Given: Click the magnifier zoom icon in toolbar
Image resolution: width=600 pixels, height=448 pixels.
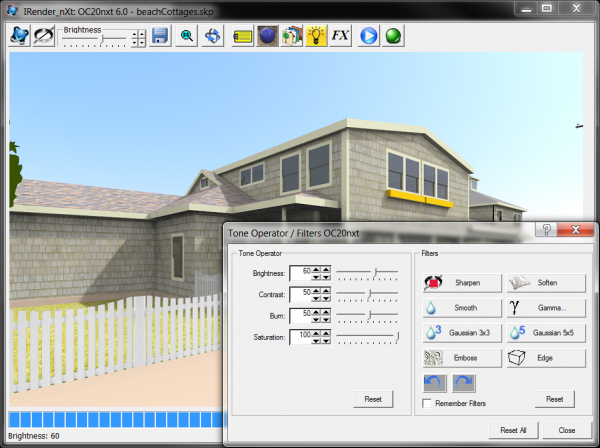Looking at the screenshot, I should pyautogui.click(x=187, y=36).
